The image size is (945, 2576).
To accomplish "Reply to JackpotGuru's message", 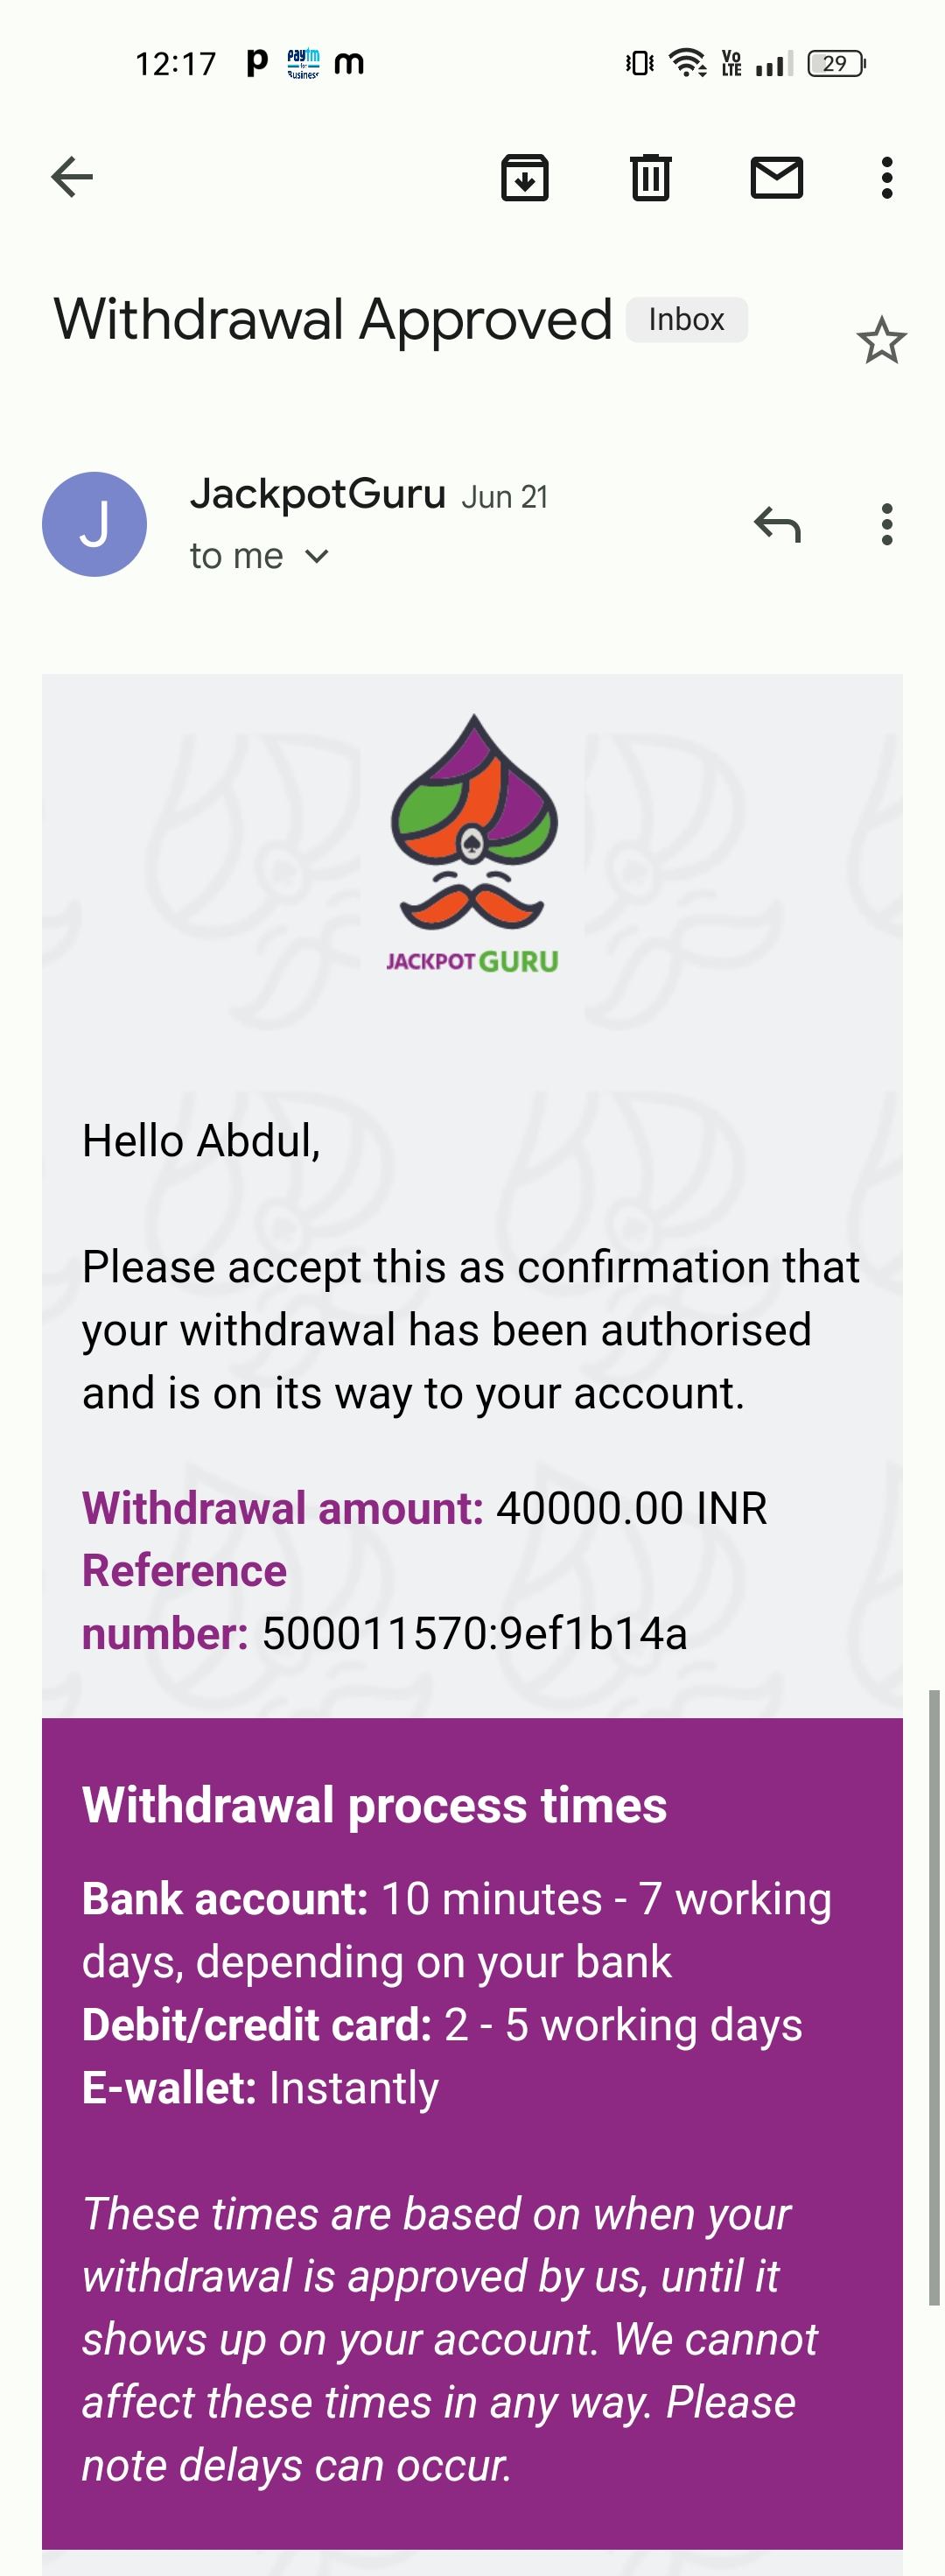I will pos(777,524).
